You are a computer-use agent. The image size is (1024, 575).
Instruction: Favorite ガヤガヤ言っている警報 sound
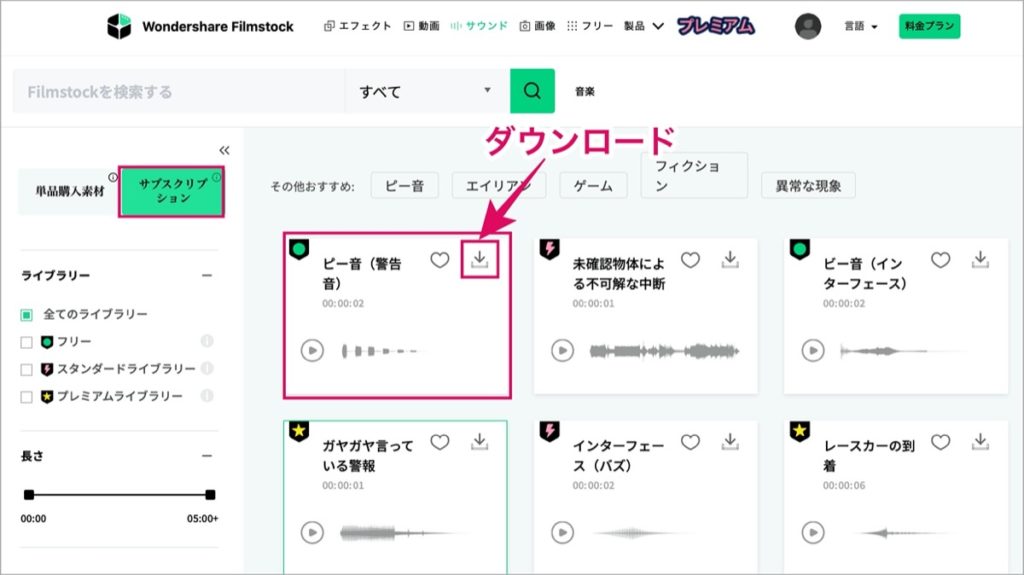440,442
